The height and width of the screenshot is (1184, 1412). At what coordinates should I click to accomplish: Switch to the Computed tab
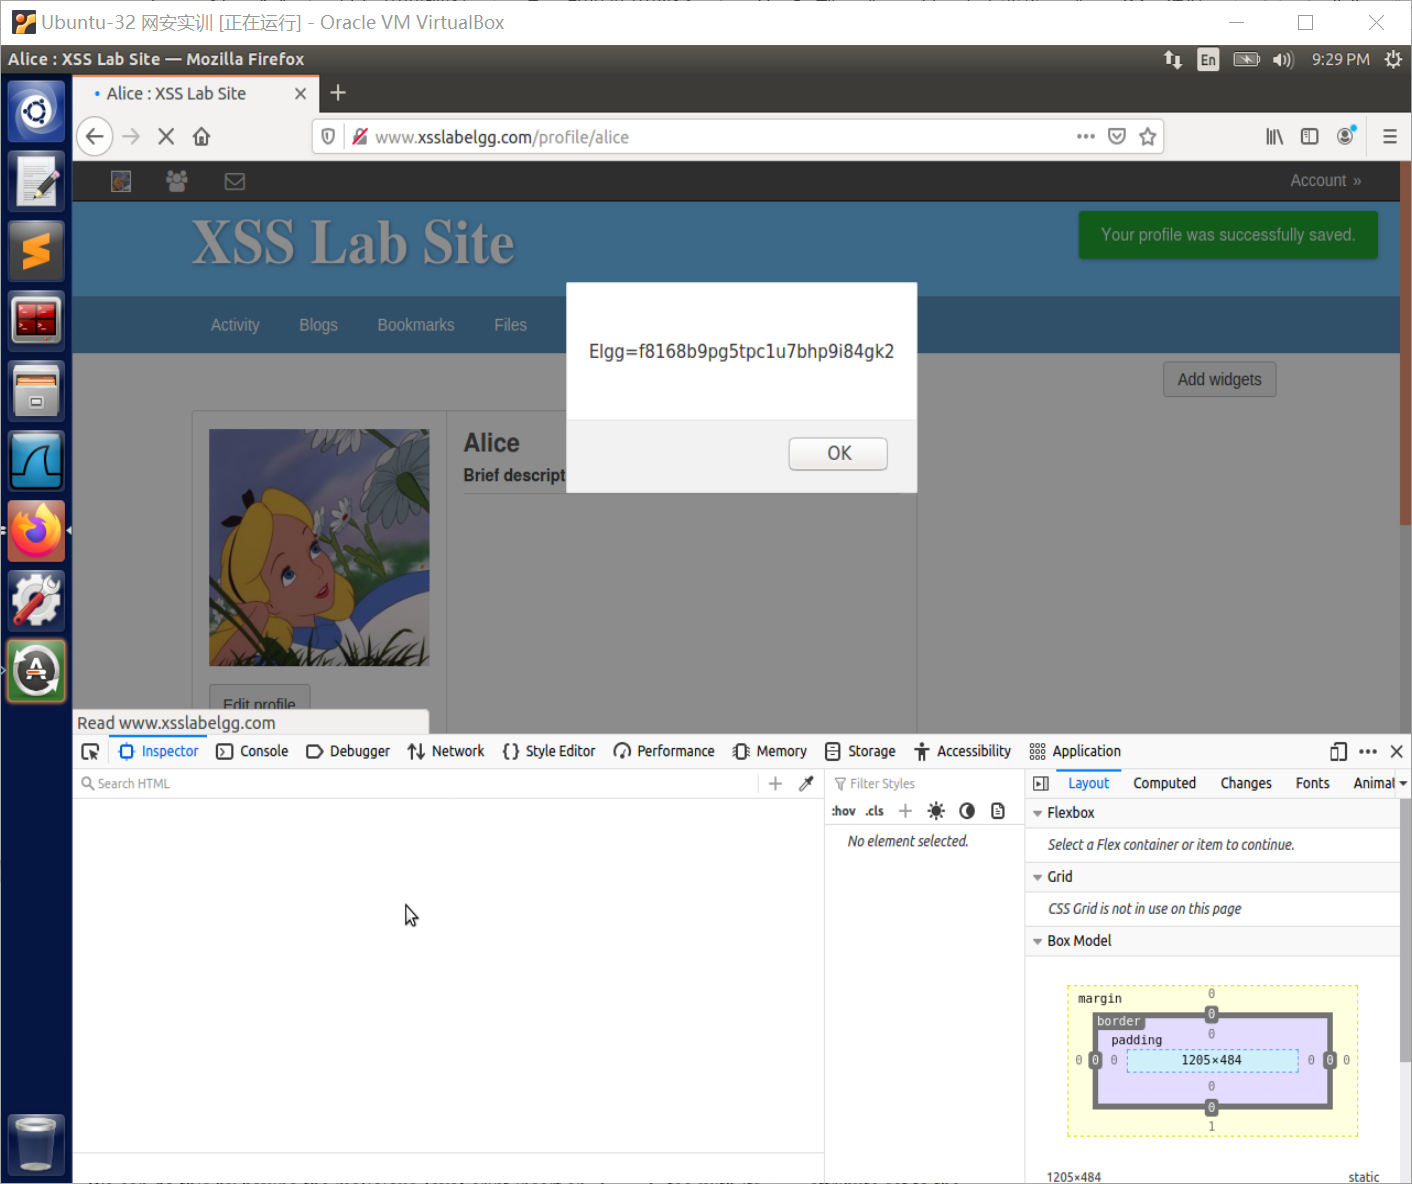1164,783
